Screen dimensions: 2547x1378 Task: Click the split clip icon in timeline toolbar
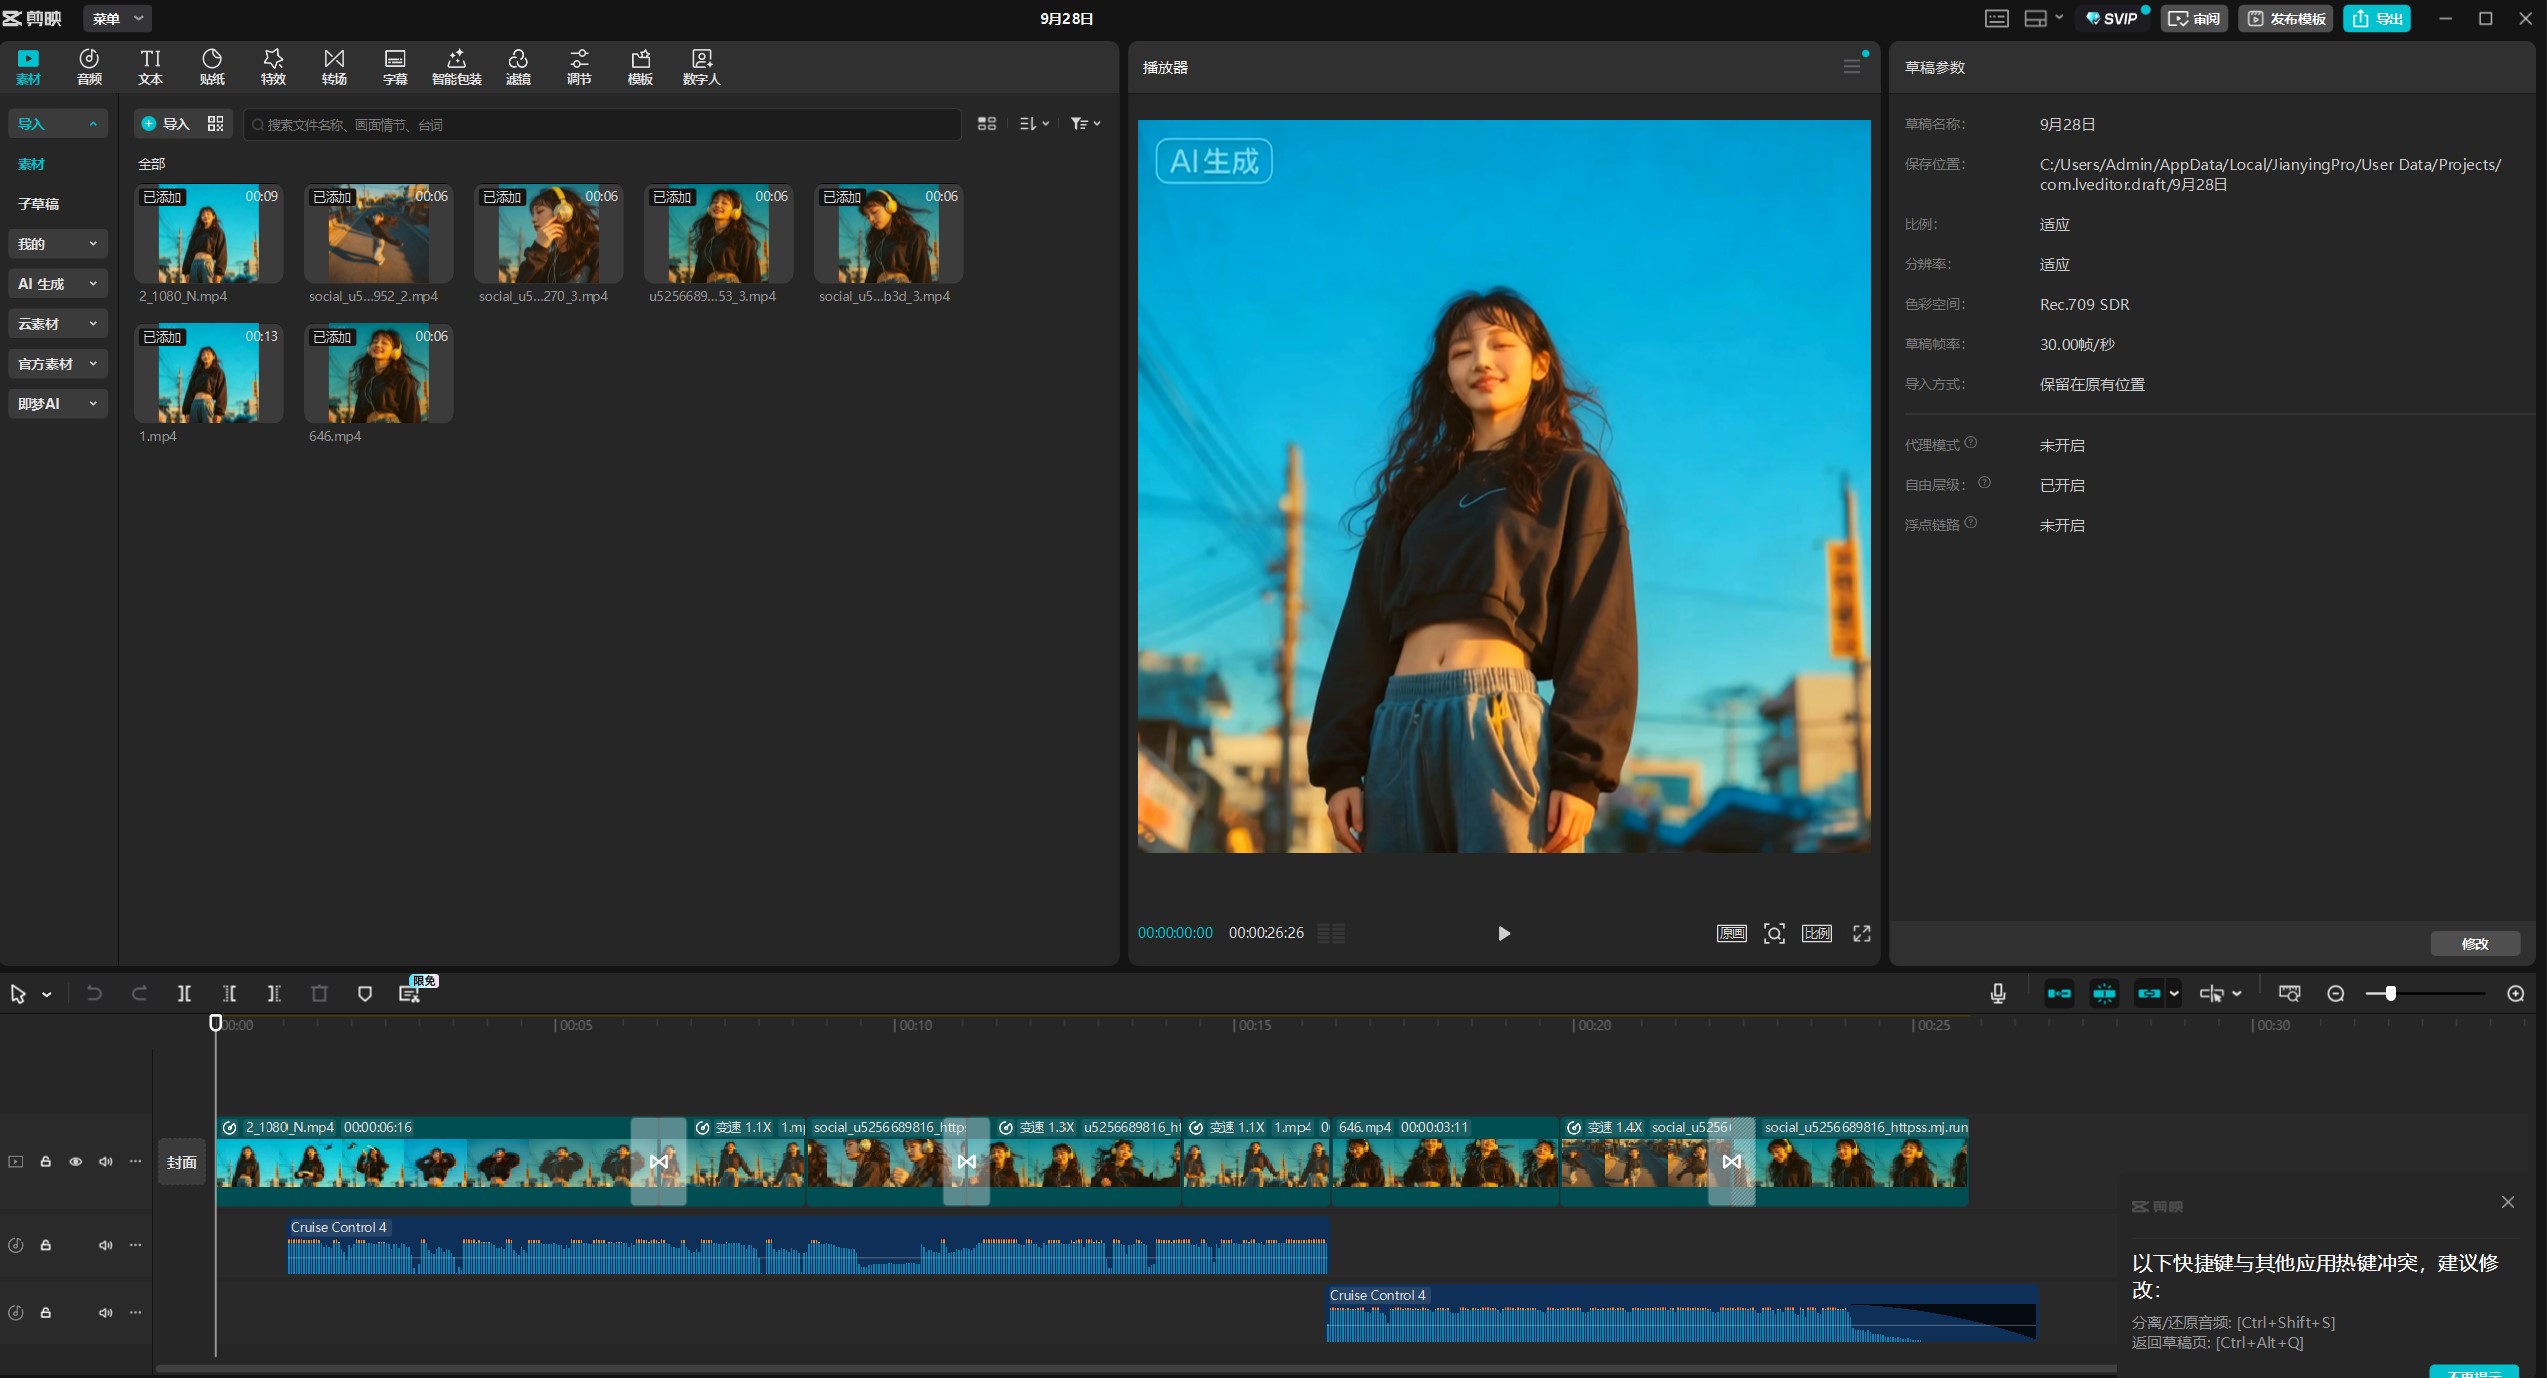coord(184,993)
